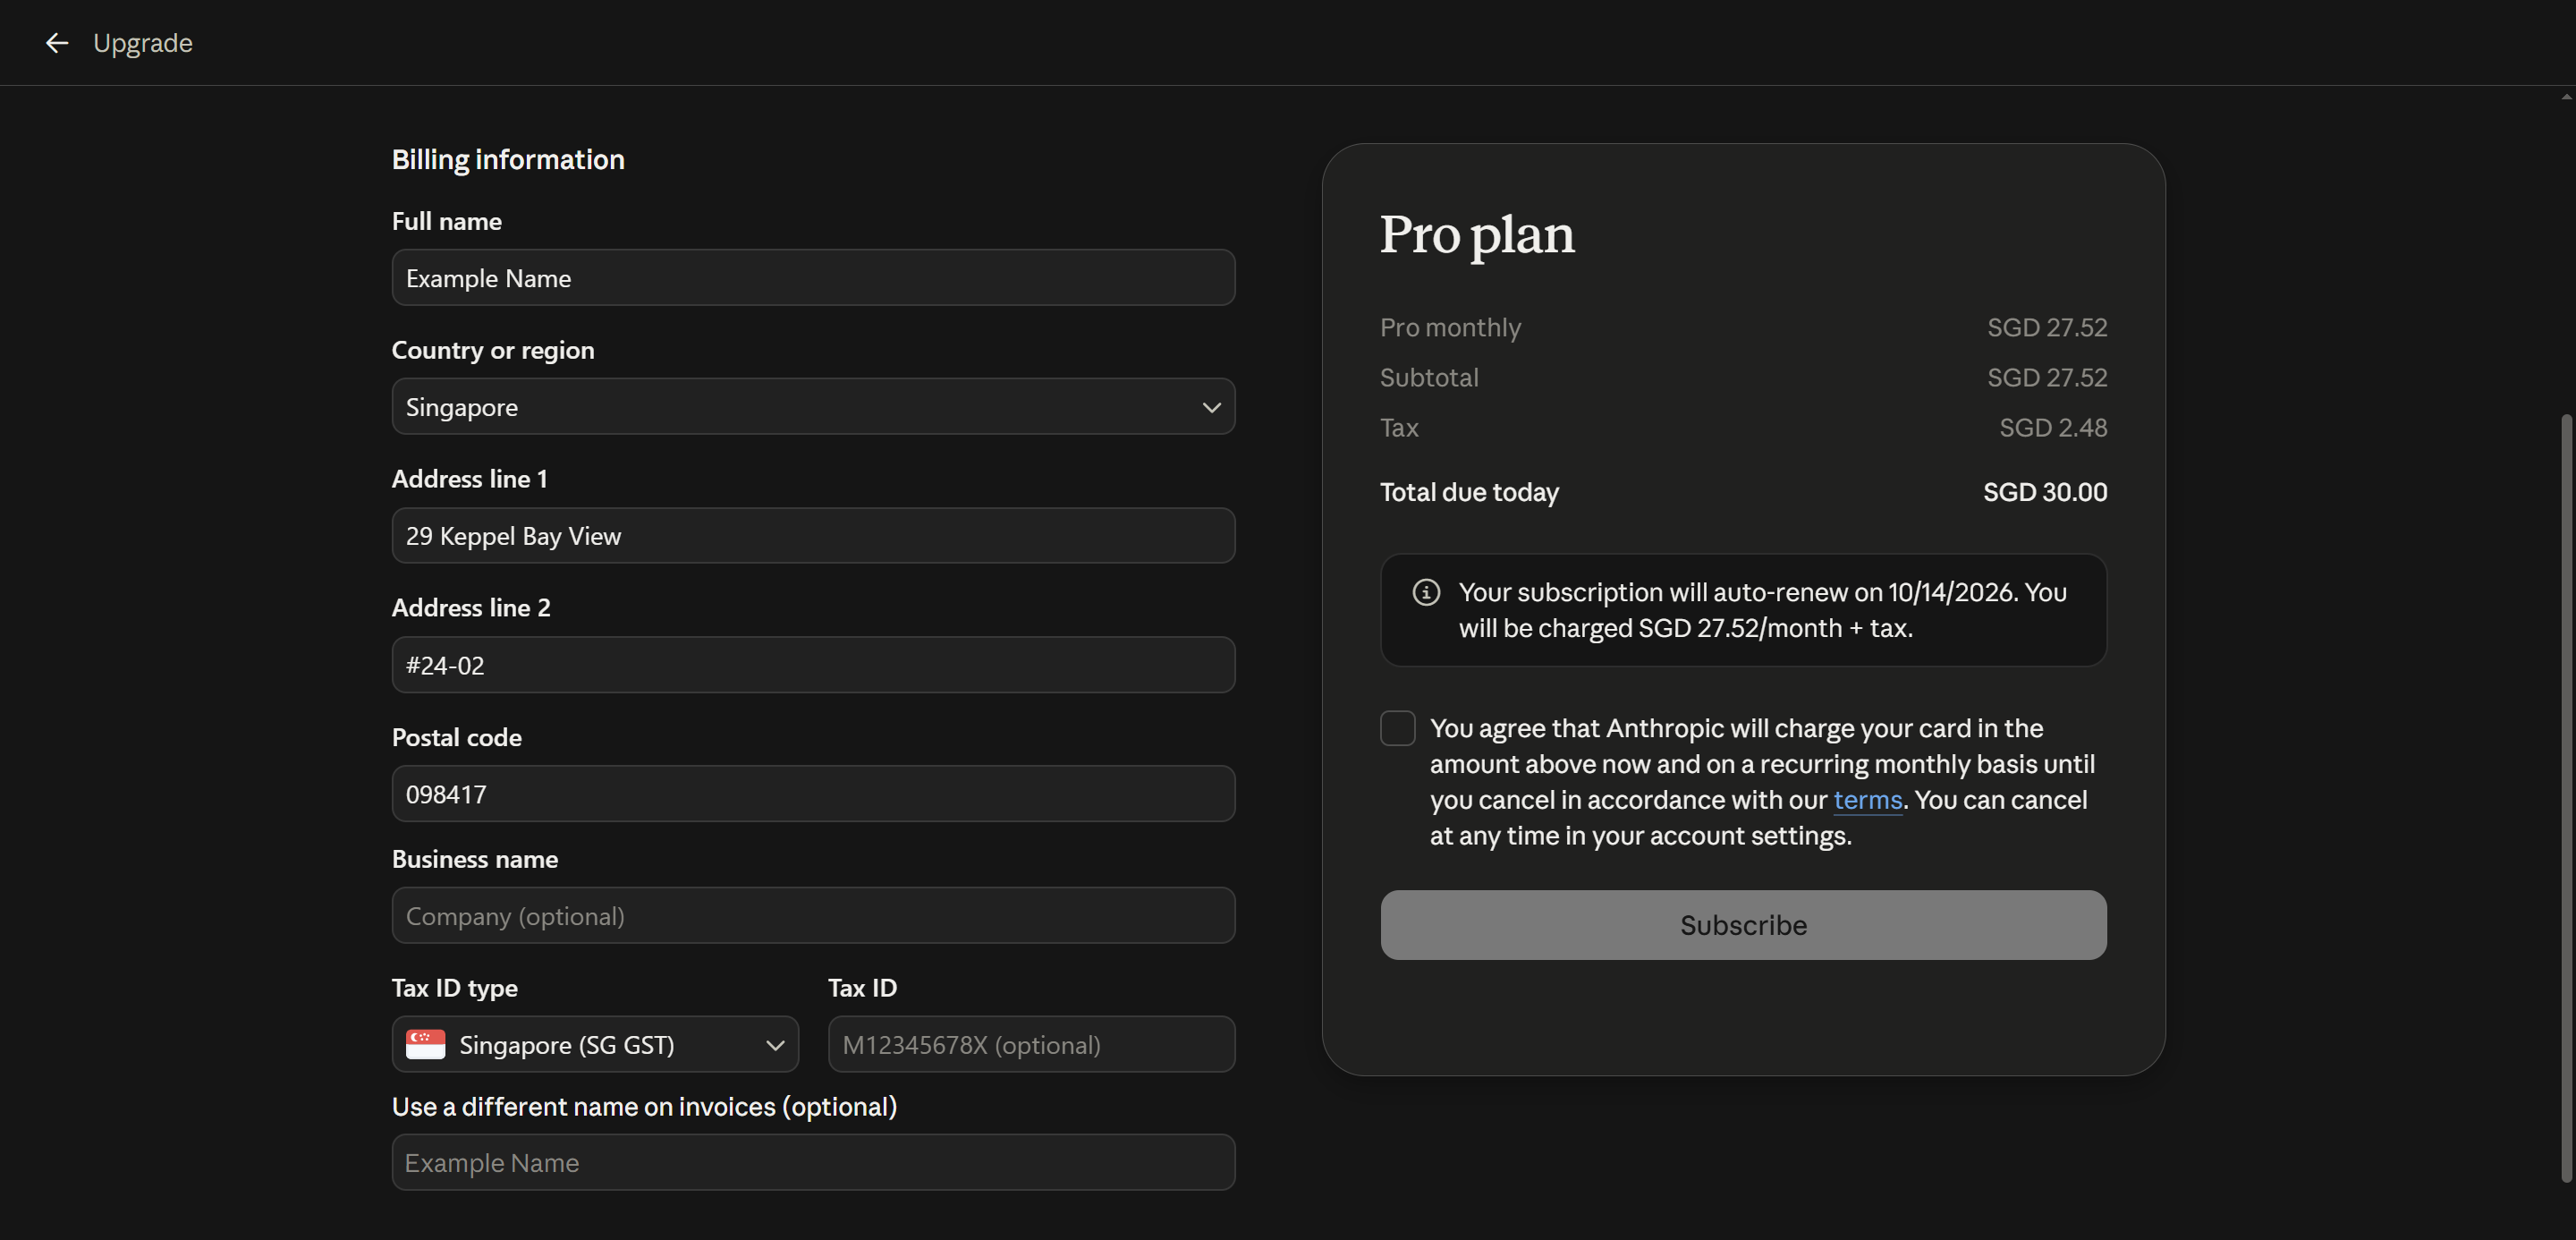Check the recurring charge agreement checkbox

click(1398, 728)
